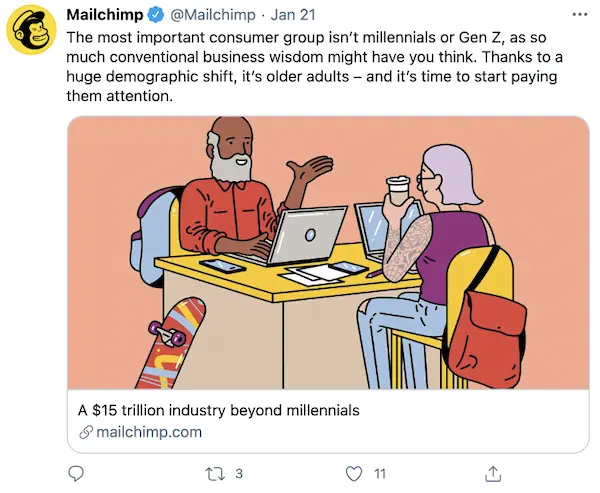Click the red backpack in the illustration
The image size is (600, 493).
click(x=490, y=320)
